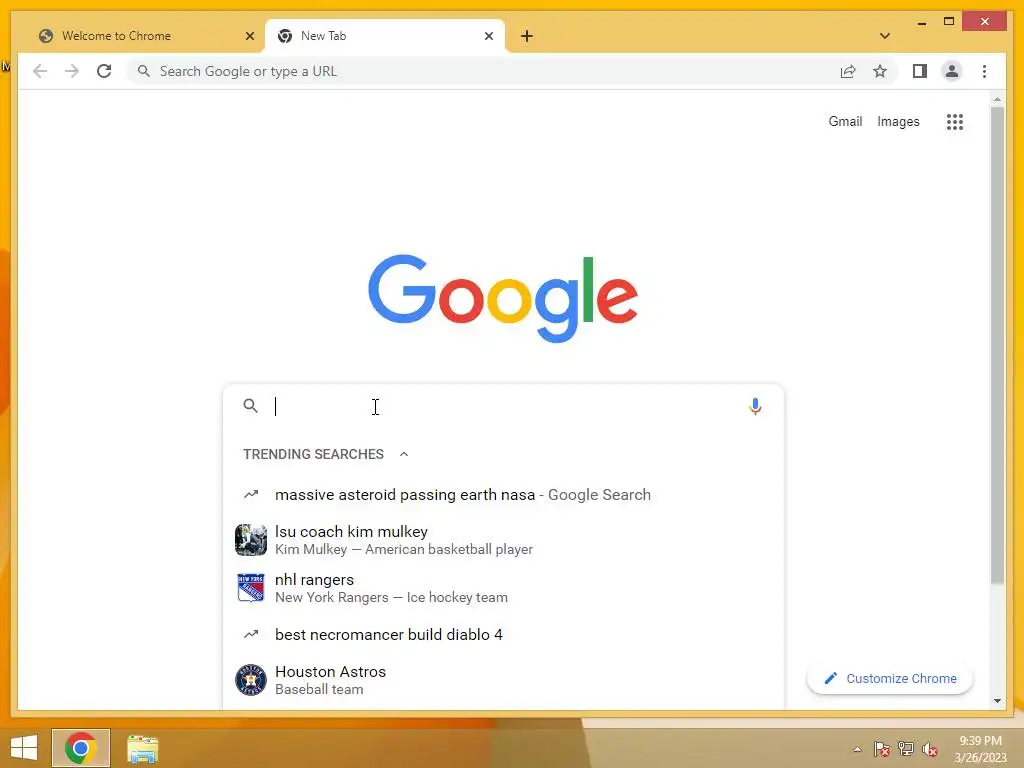Go back with the browser back arrow
This screenshot has width=1024, height=768.
40,71
